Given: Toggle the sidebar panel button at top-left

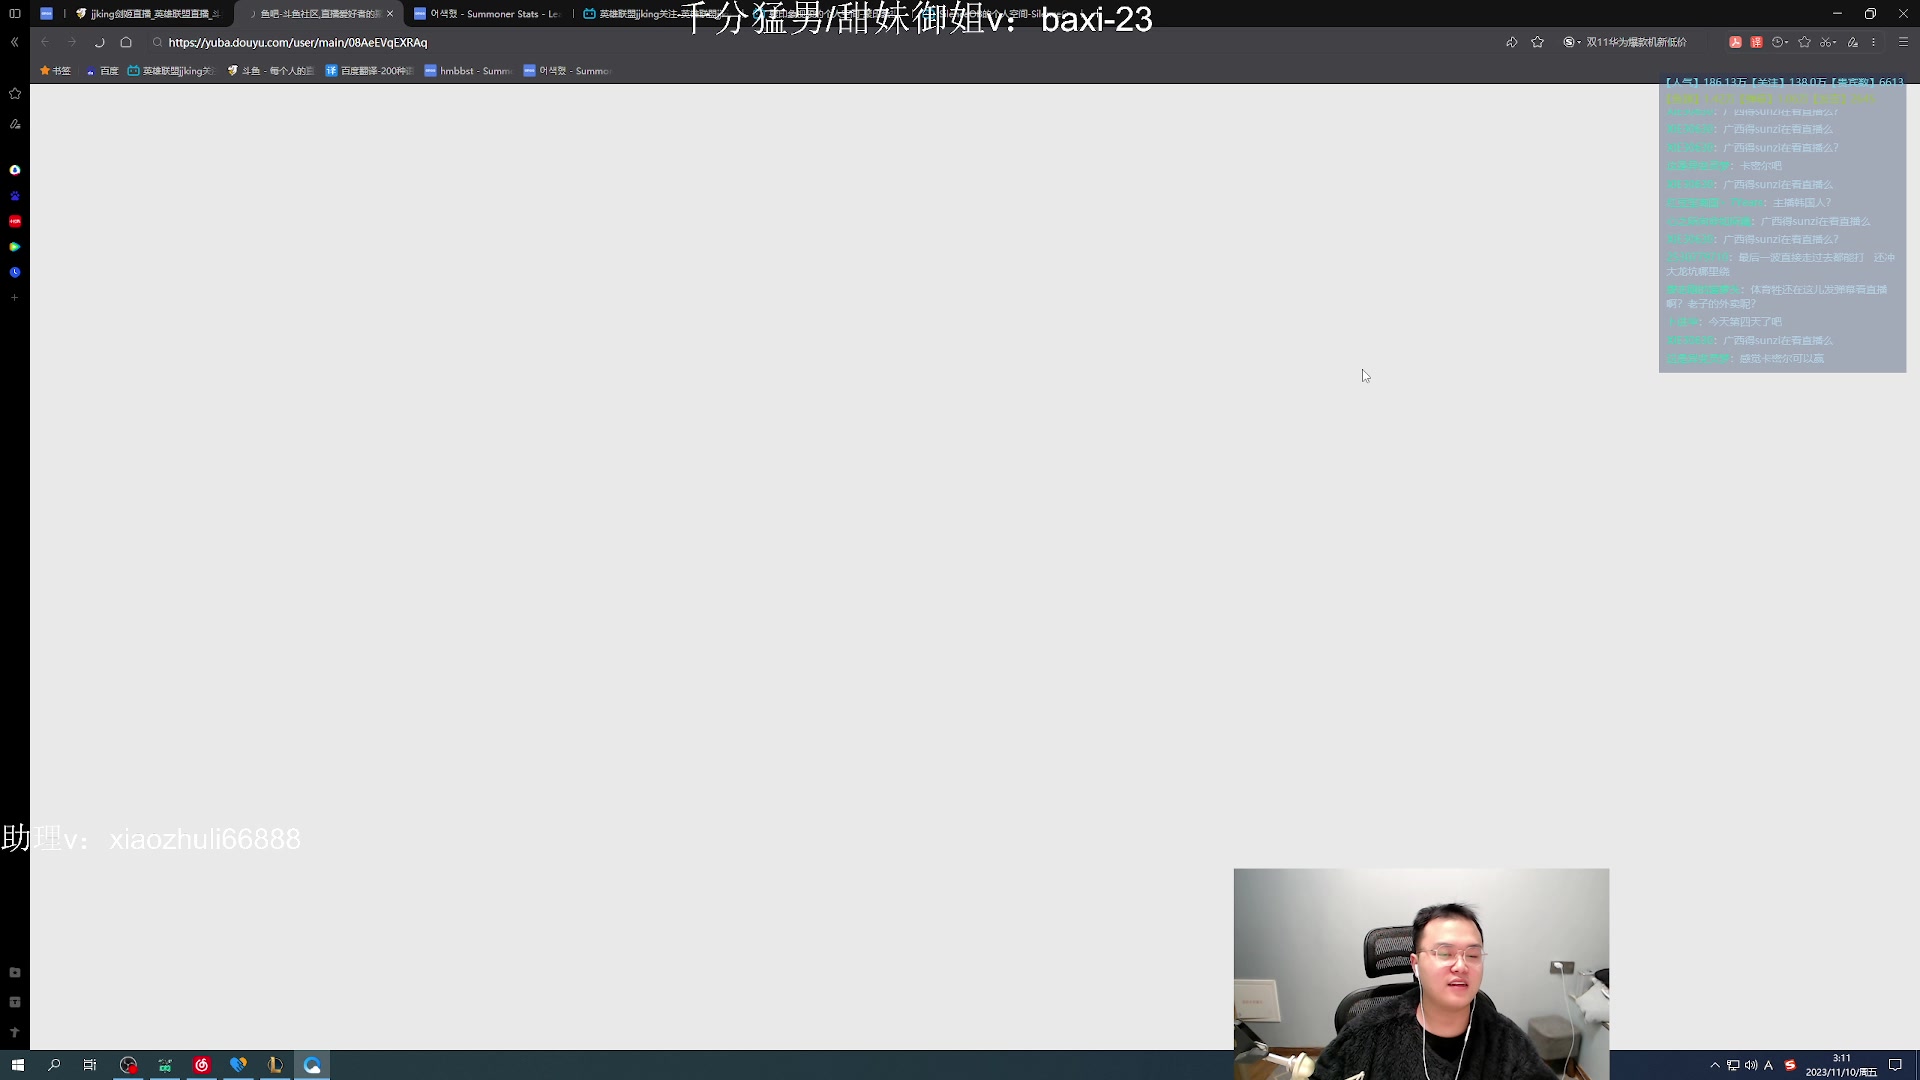Looking at the screenshot, I should [x=15, y=13].
